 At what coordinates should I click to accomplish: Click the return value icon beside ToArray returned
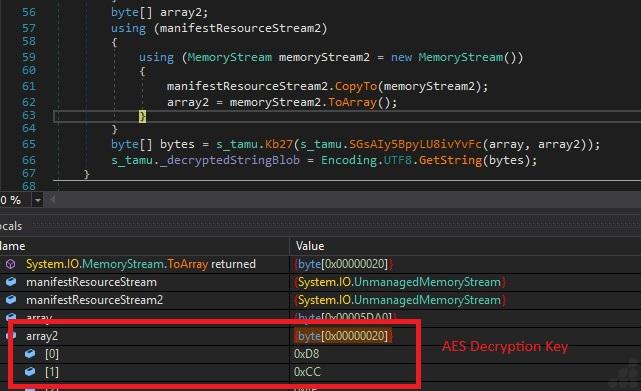(x=11, y=264)
